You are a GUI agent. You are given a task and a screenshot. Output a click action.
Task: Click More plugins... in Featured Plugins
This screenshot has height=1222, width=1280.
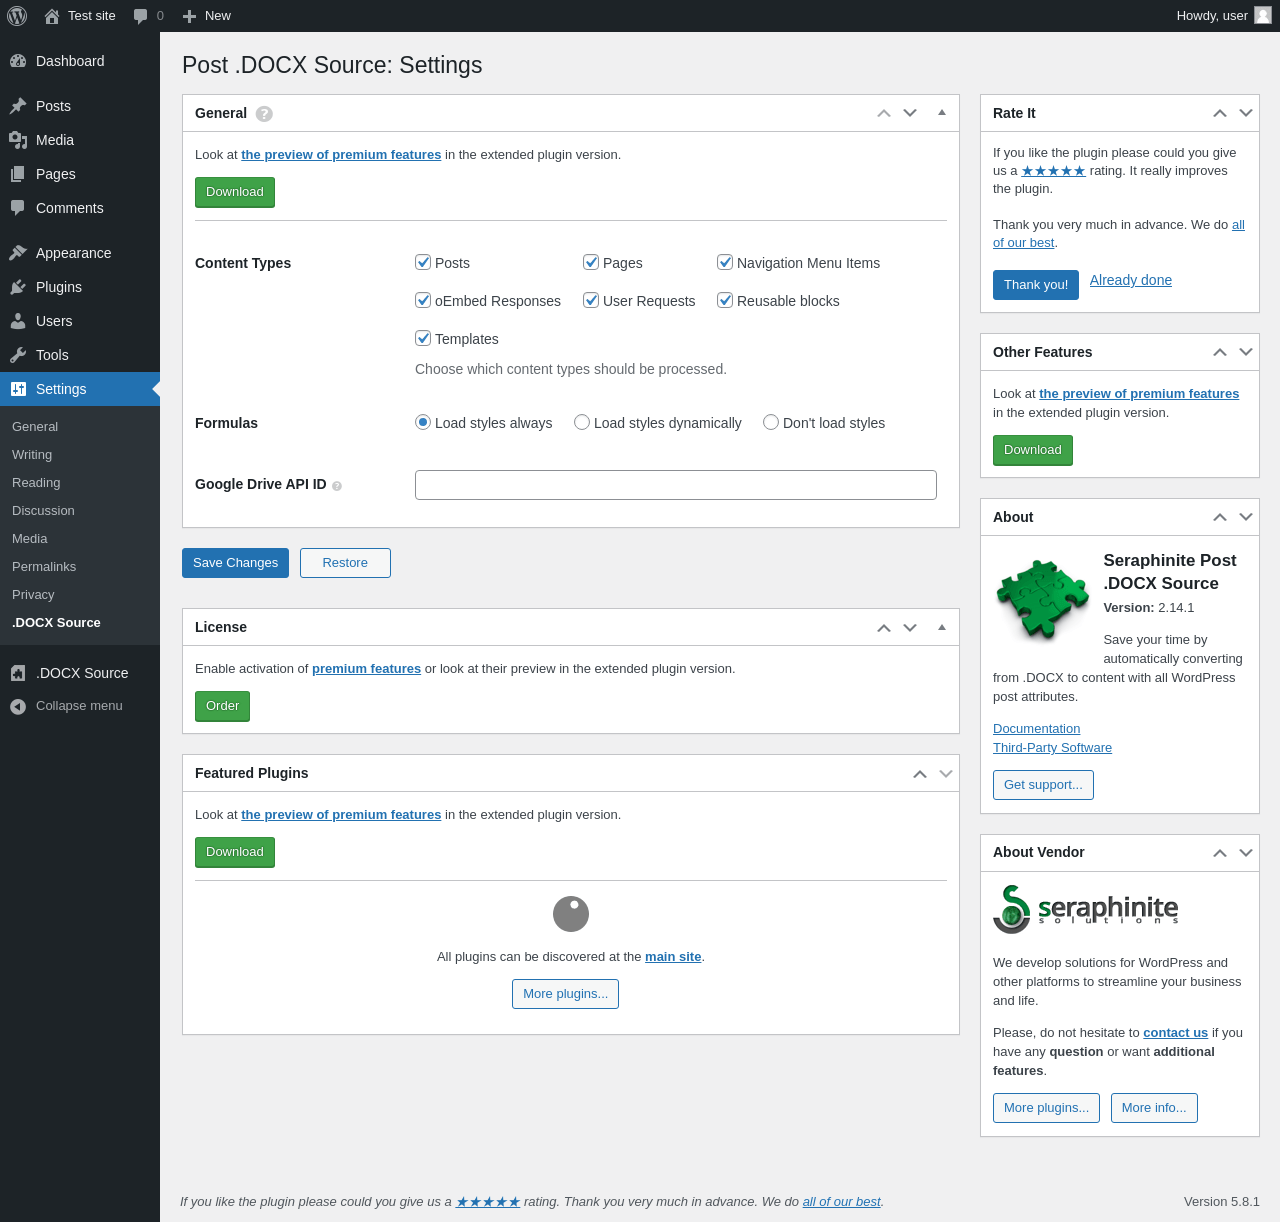click(565, 994)
